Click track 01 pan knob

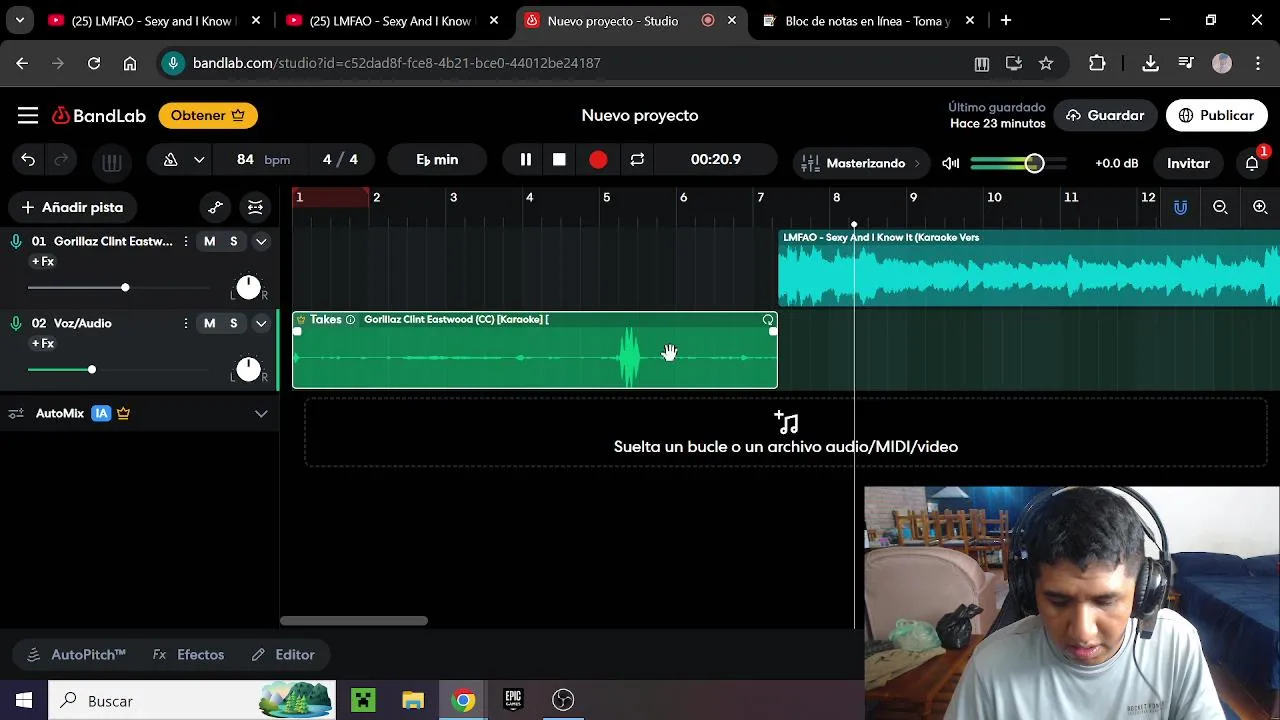(248, 288)
